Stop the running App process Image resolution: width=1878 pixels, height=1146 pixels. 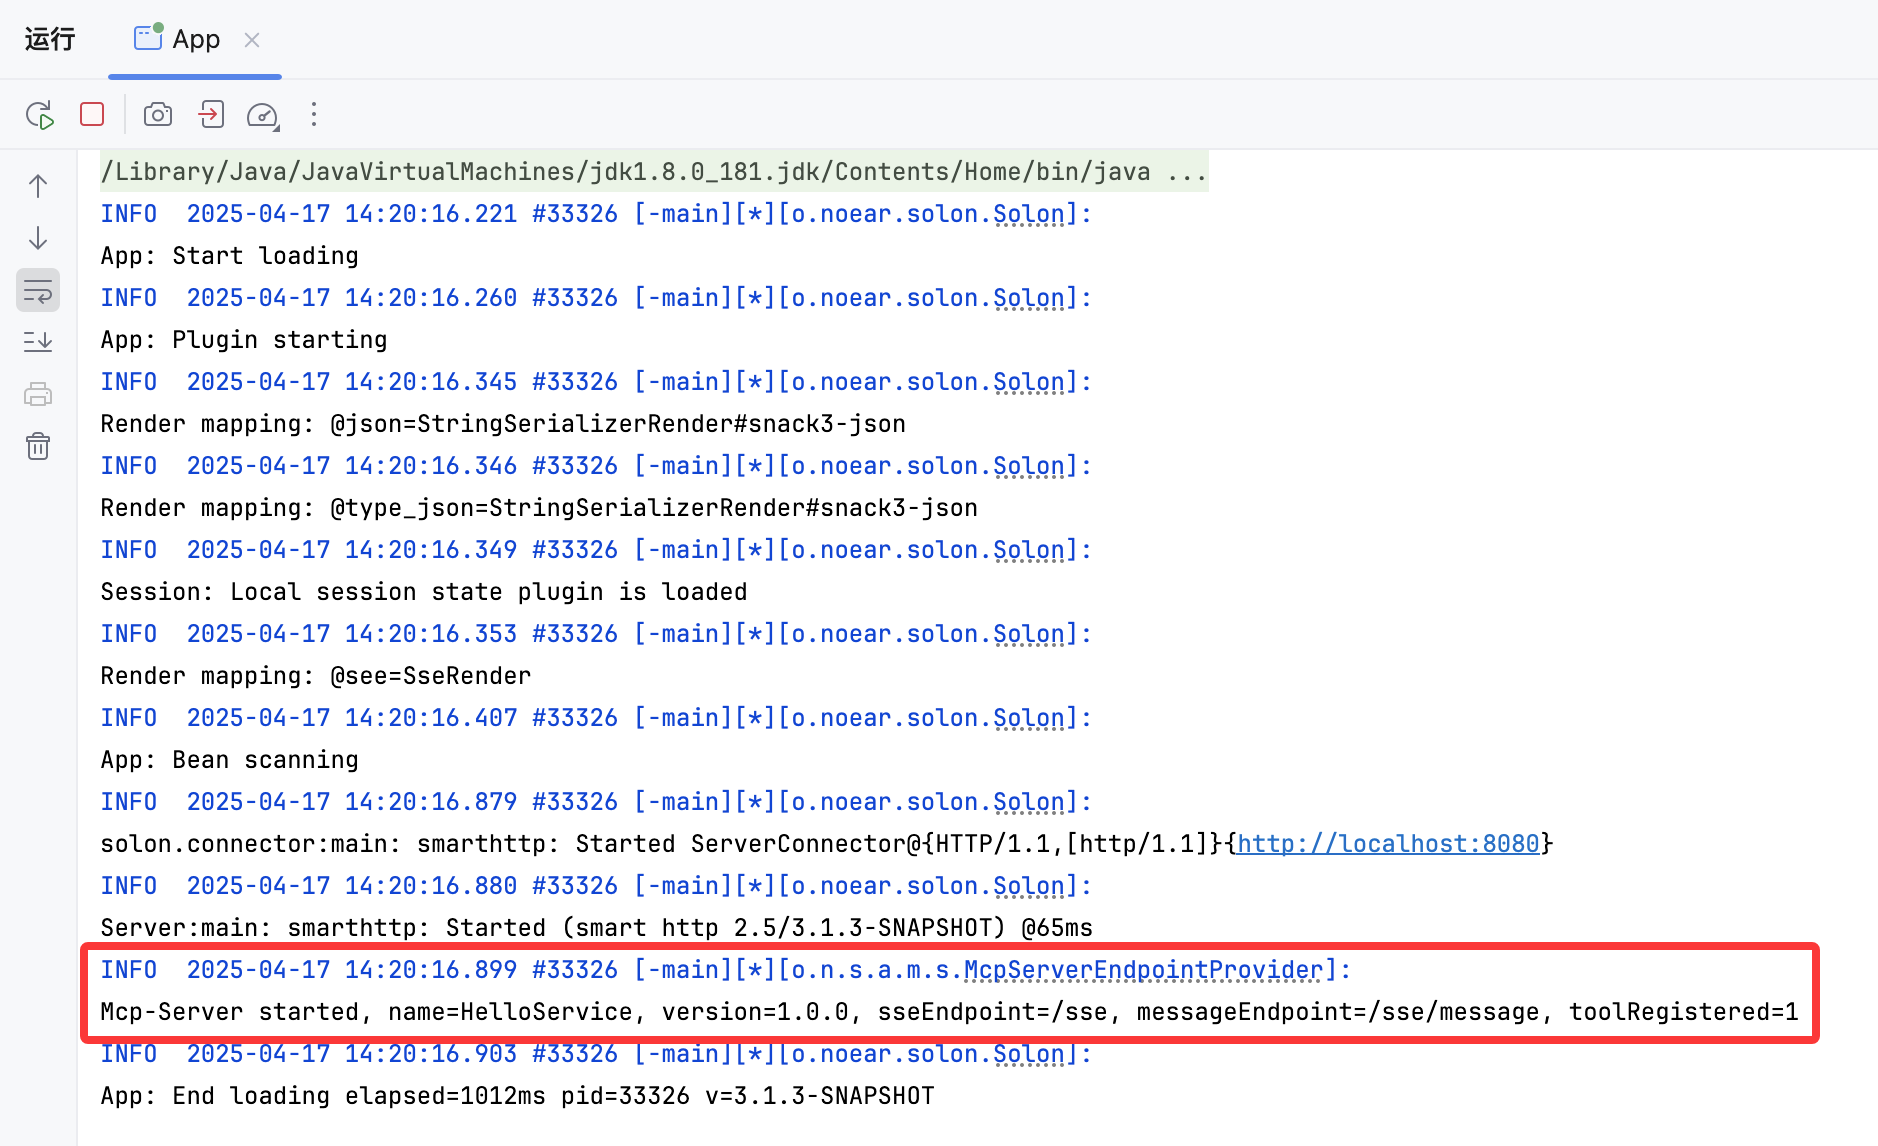click(x=91, y=114)
